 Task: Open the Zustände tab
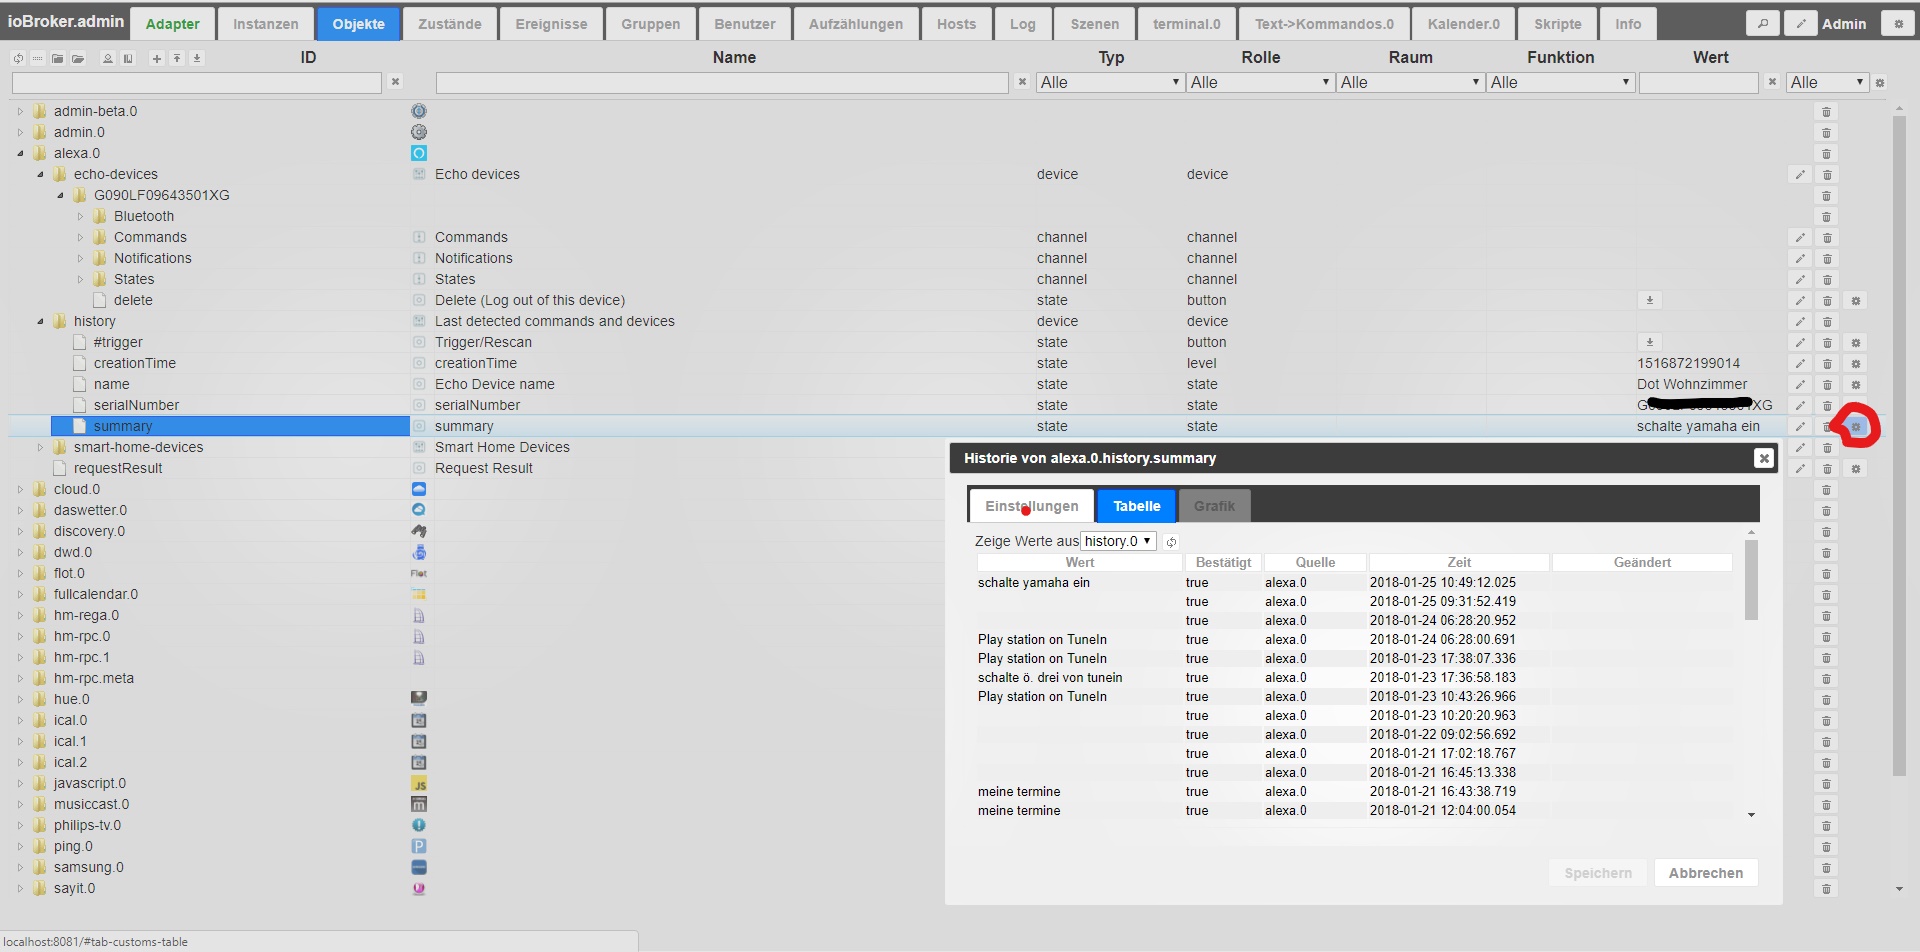click(449, 24)
